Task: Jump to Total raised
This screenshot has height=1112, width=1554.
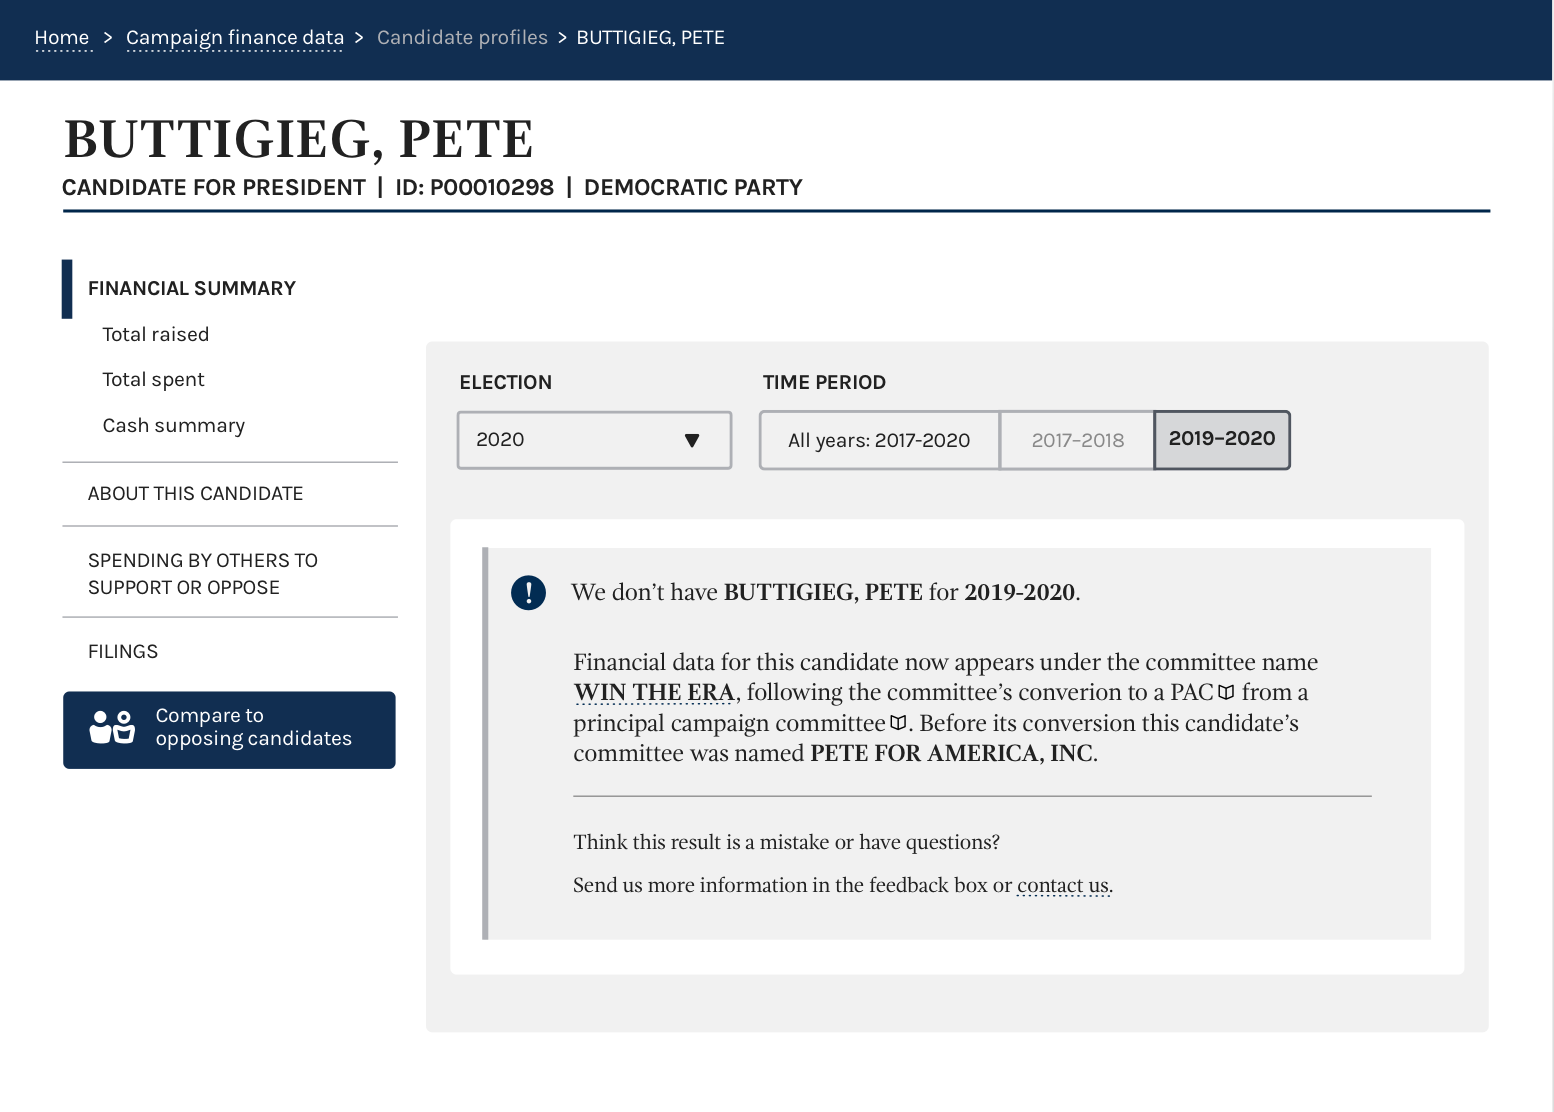Action: pos(156,334)
